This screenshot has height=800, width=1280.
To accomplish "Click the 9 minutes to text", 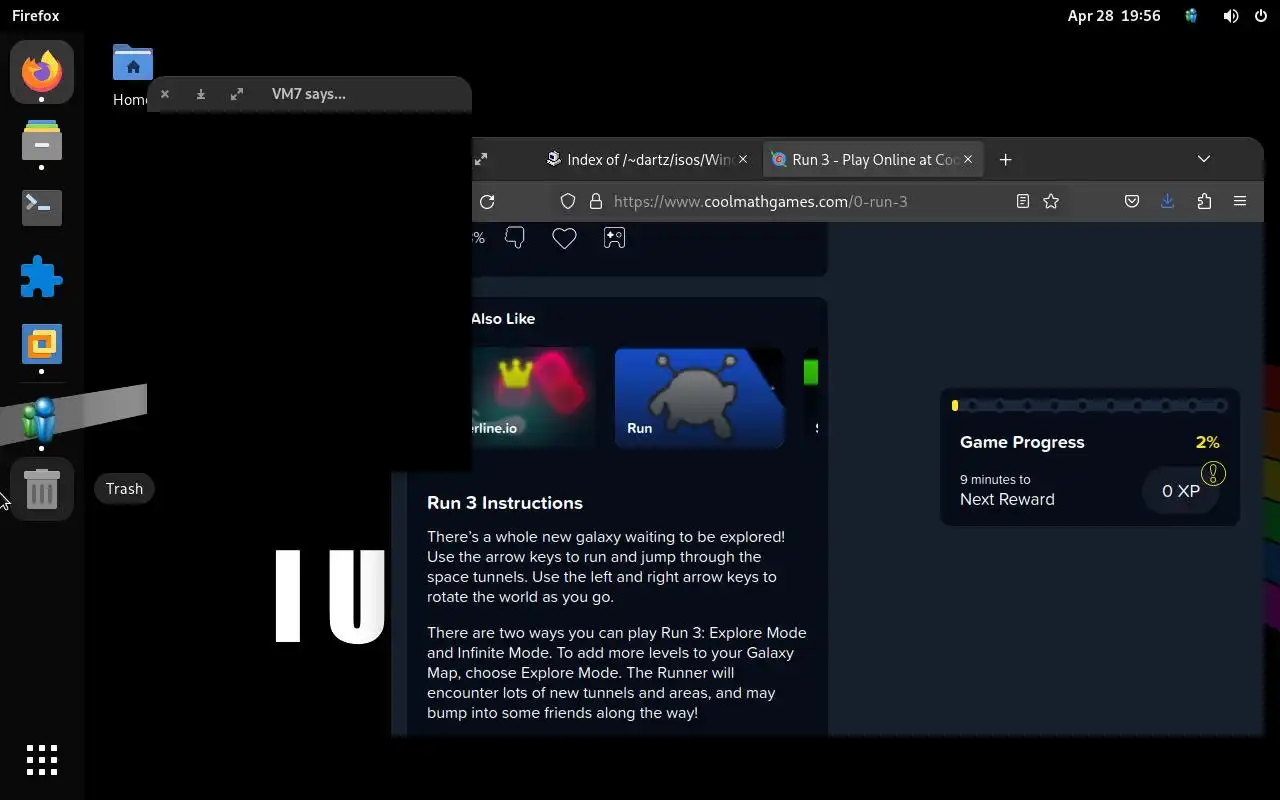I will (995, 479).
